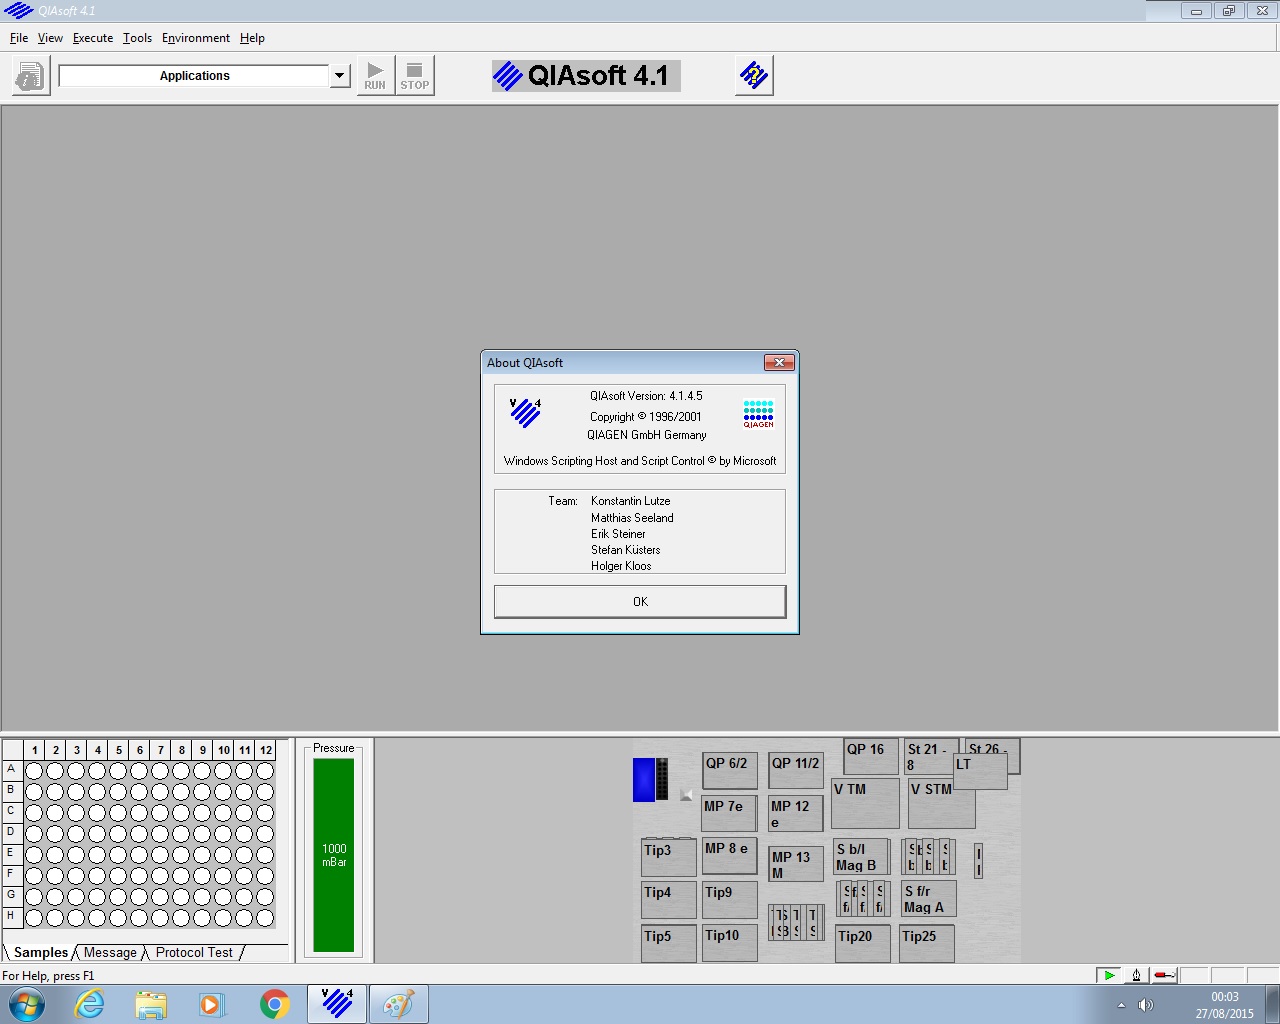Open Internet Explorer from taskbar
1280x1024 pixels.
click(x=90, y=1004)
